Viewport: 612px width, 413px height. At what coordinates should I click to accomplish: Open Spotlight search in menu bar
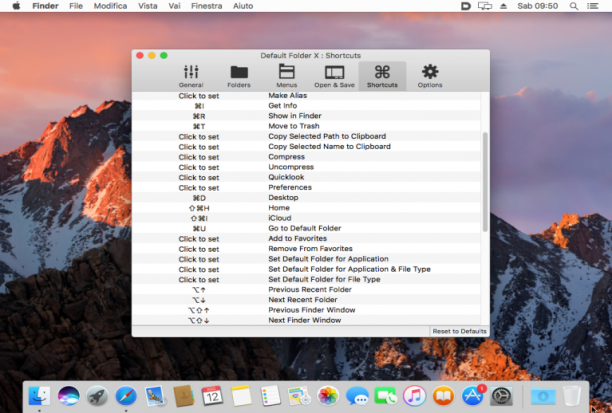574,6
